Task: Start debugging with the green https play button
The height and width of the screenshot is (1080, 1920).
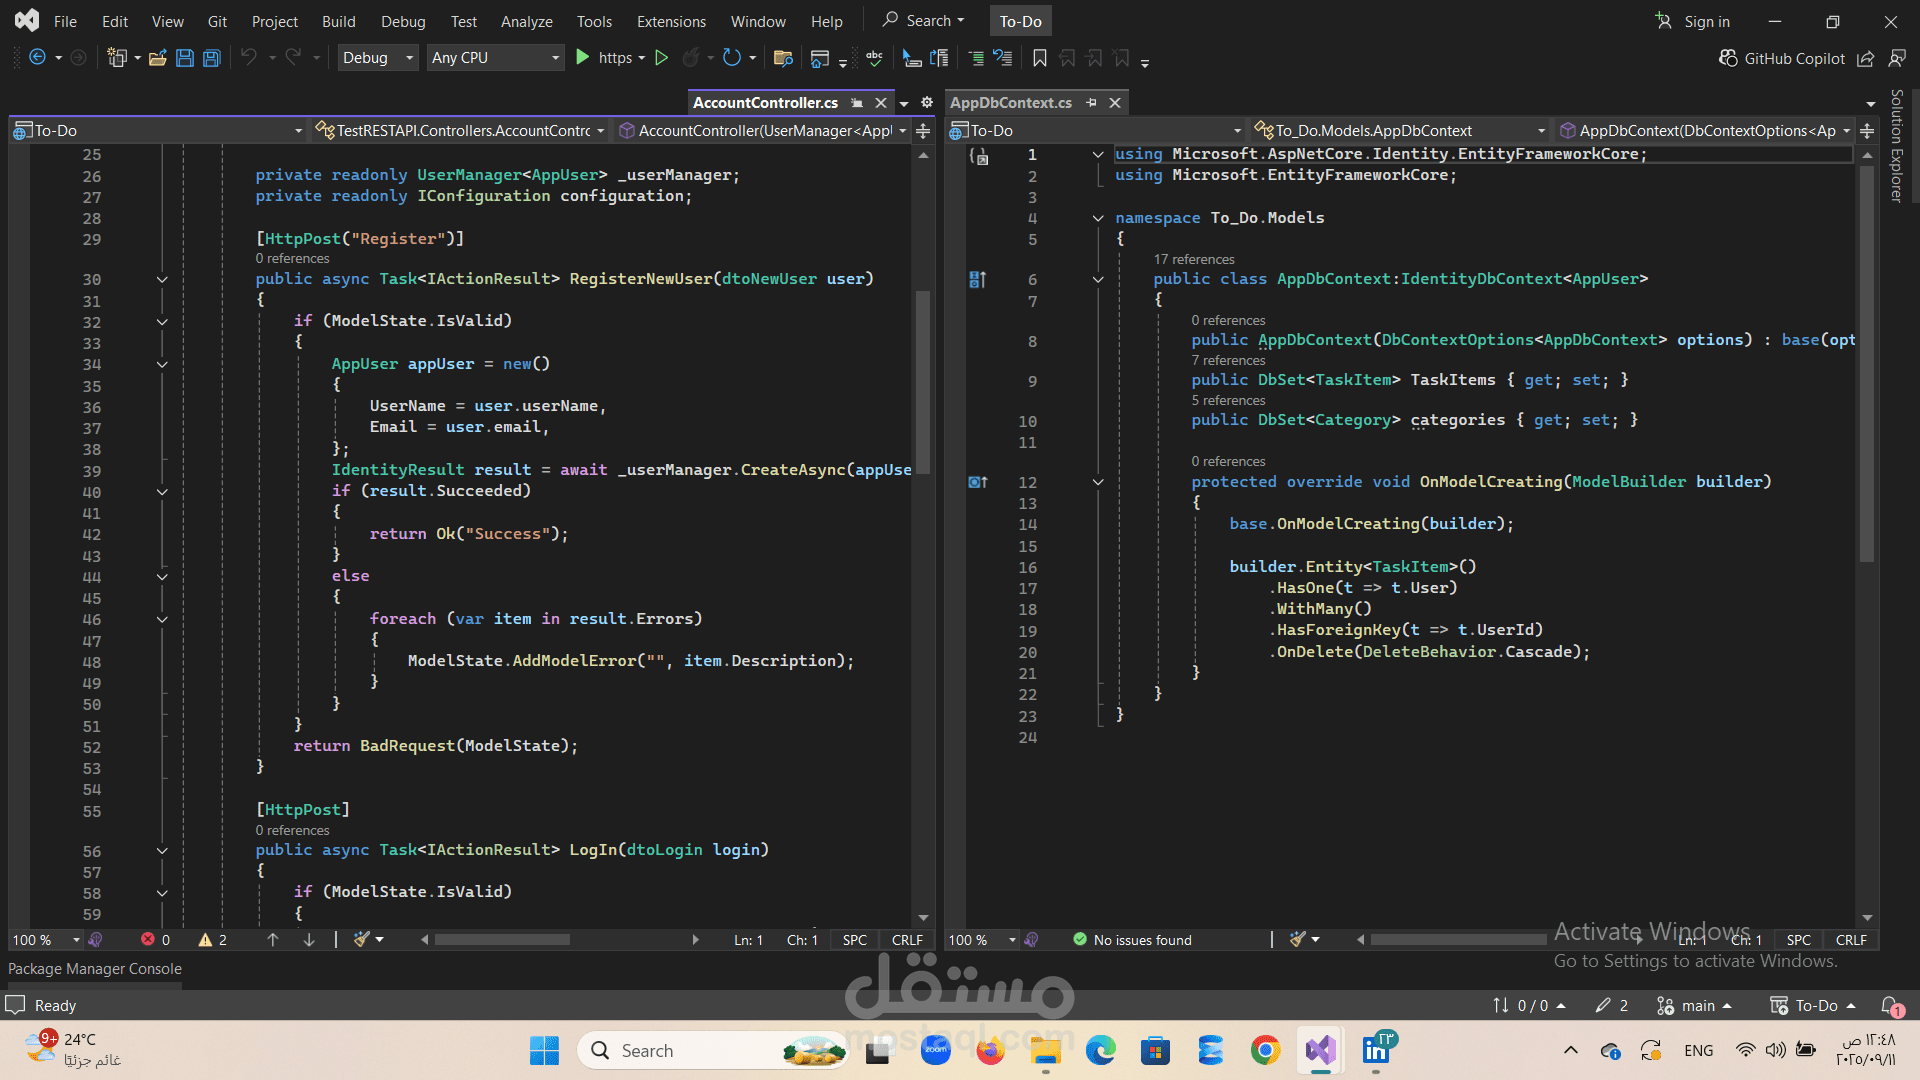Action: tap(583, 58)
